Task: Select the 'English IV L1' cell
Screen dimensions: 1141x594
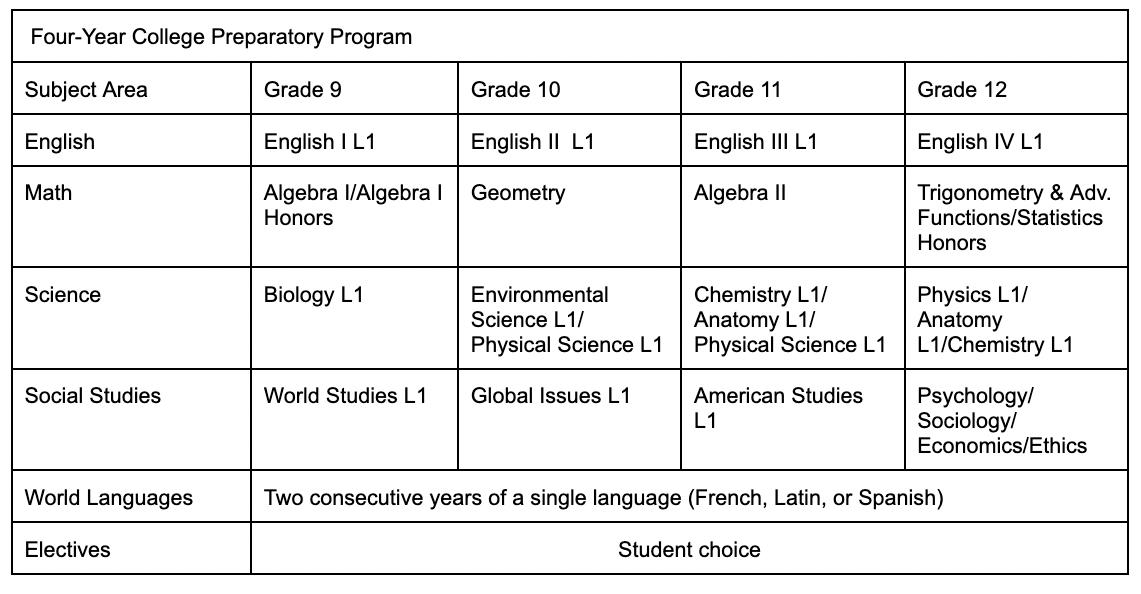Action: 980,142
